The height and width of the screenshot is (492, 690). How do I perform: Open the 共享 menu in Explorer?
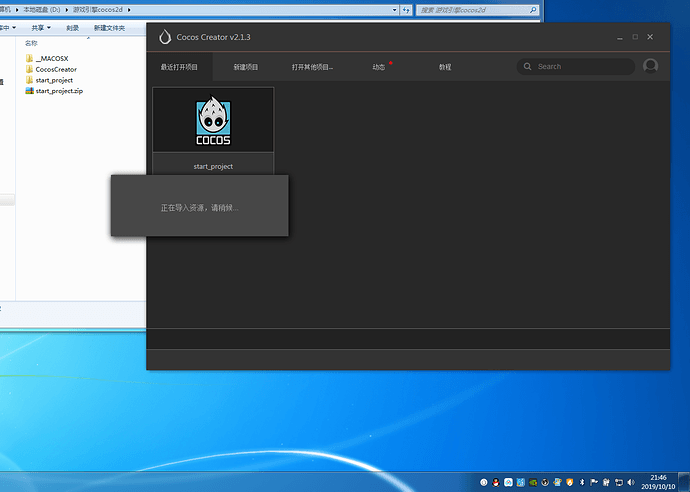point(41,28)
